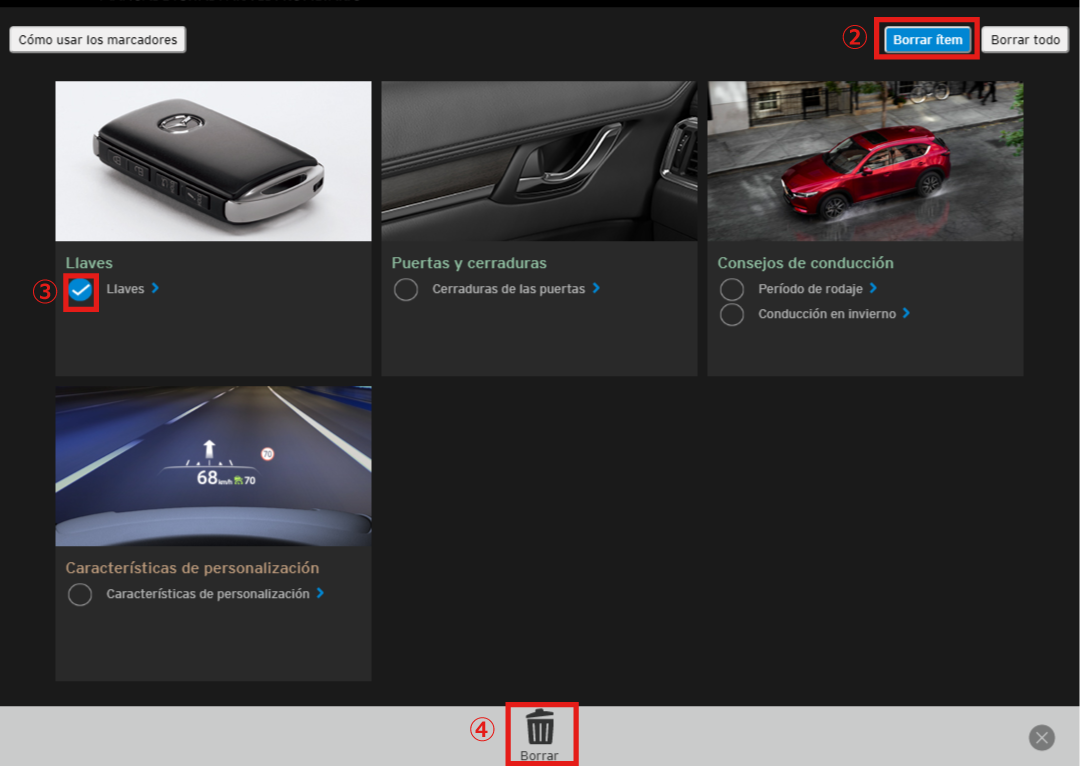1080x766 pixels.
Task: Click the door handle thumbnail image
Action: (539, 161)
